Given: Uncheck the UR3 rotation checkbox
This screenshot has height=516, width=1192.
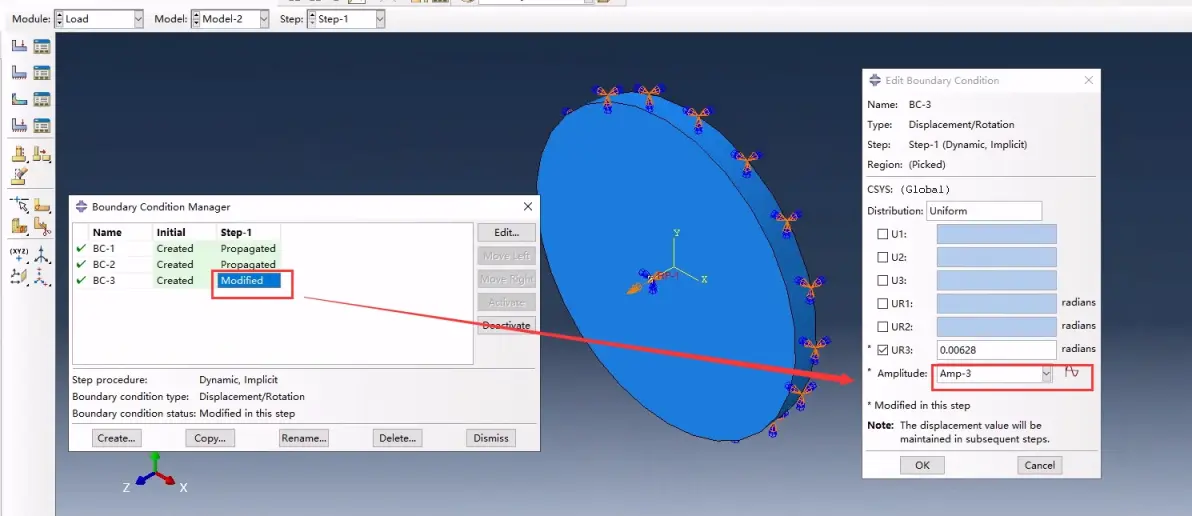Looking at the screenshot, I should (x=882, y=349).
